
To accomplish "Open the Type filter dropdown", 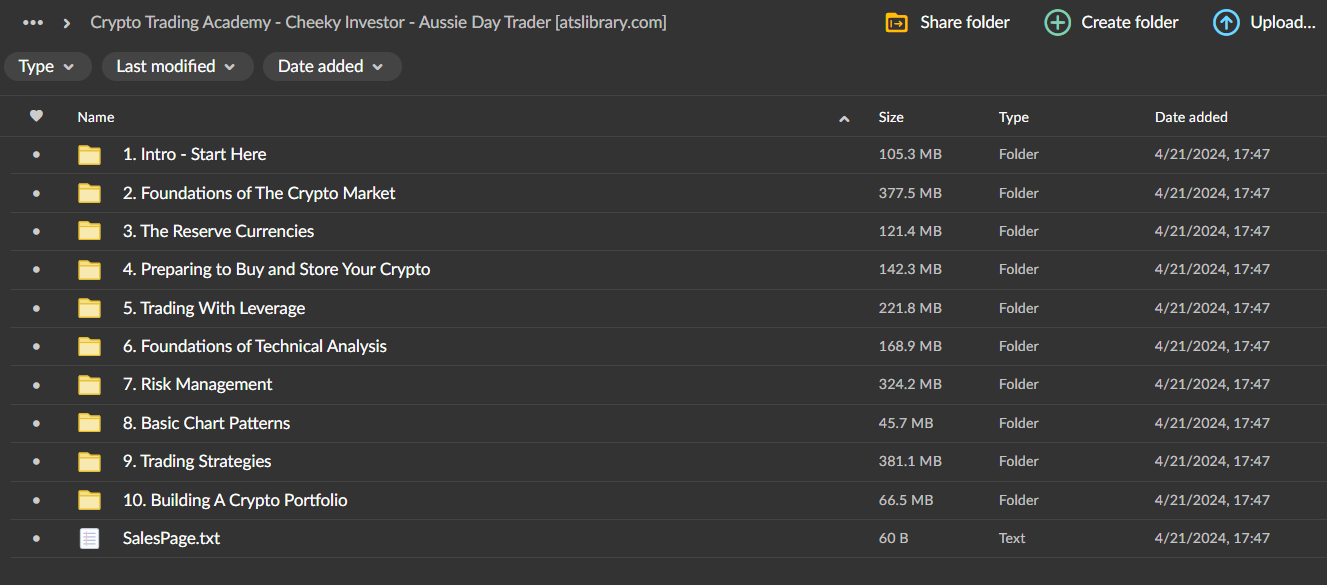I will tap(47, 66).
